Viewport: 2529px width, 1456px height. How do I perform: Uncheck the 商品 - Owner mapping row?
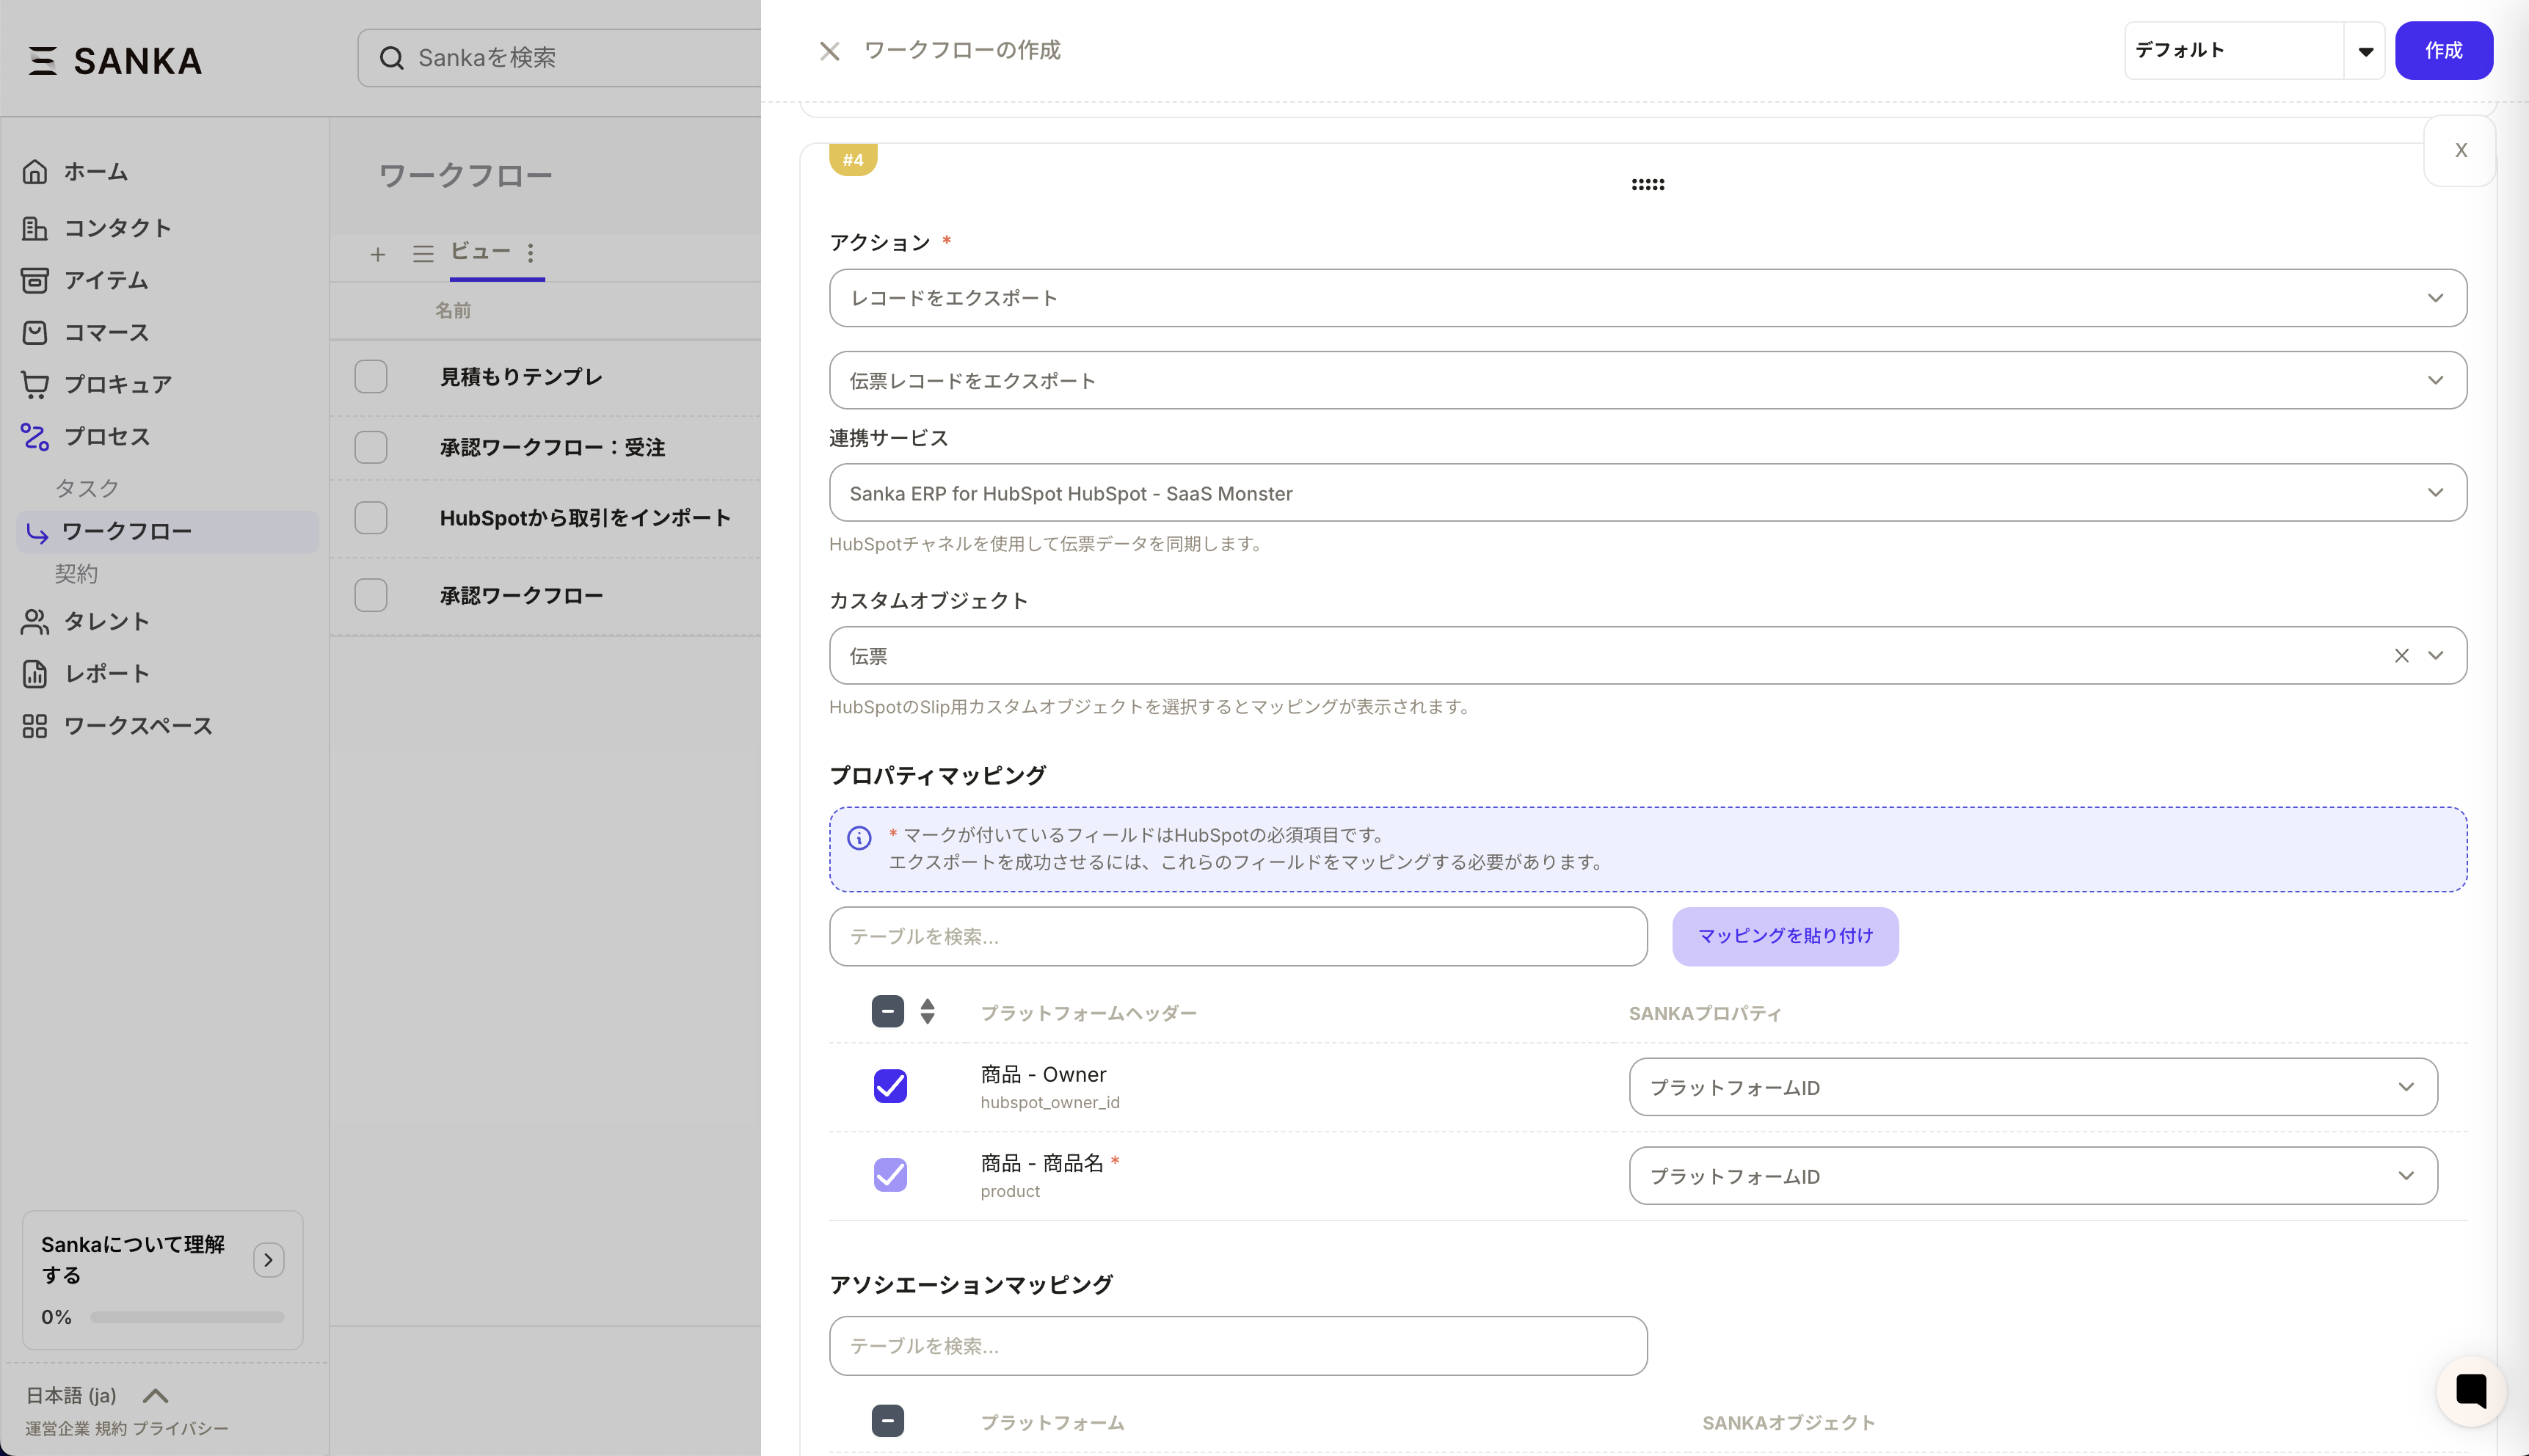tap(890, 1086)
